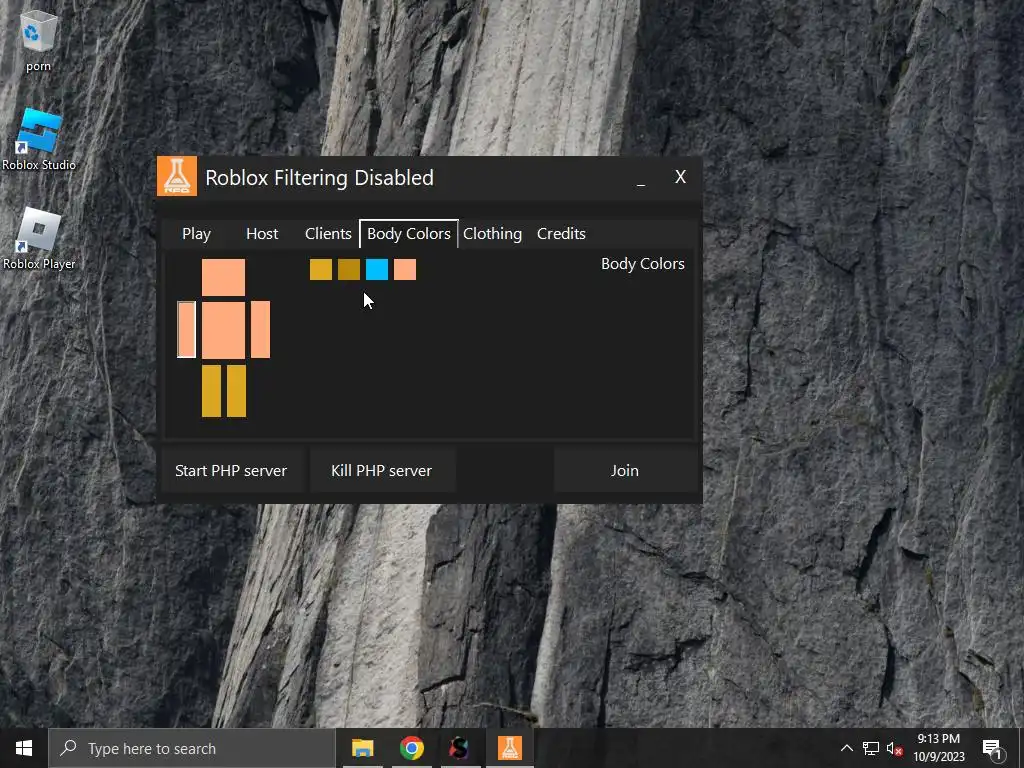Screen dimensions: 1024x768
Task: Switch to the Host tab
Action: pos(262,234)
